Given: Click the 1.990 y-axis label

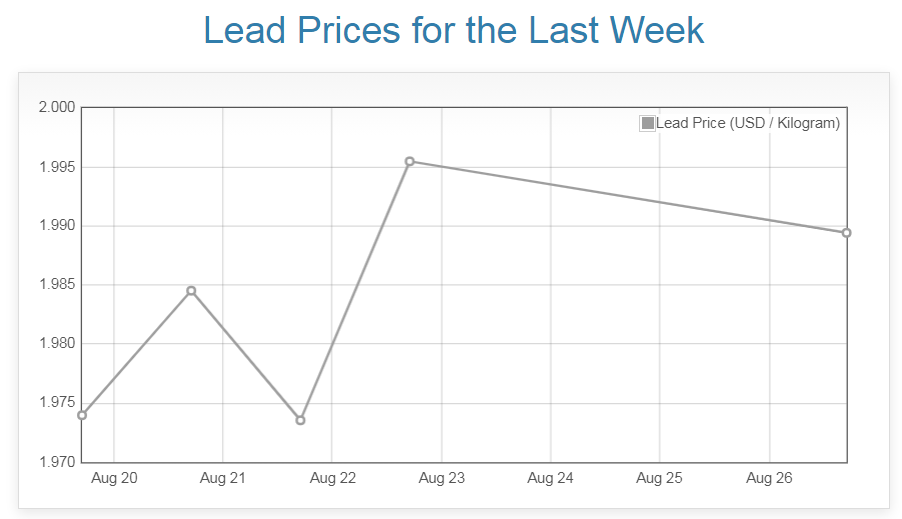Looking at the screenshot, I should pos(56,226).
